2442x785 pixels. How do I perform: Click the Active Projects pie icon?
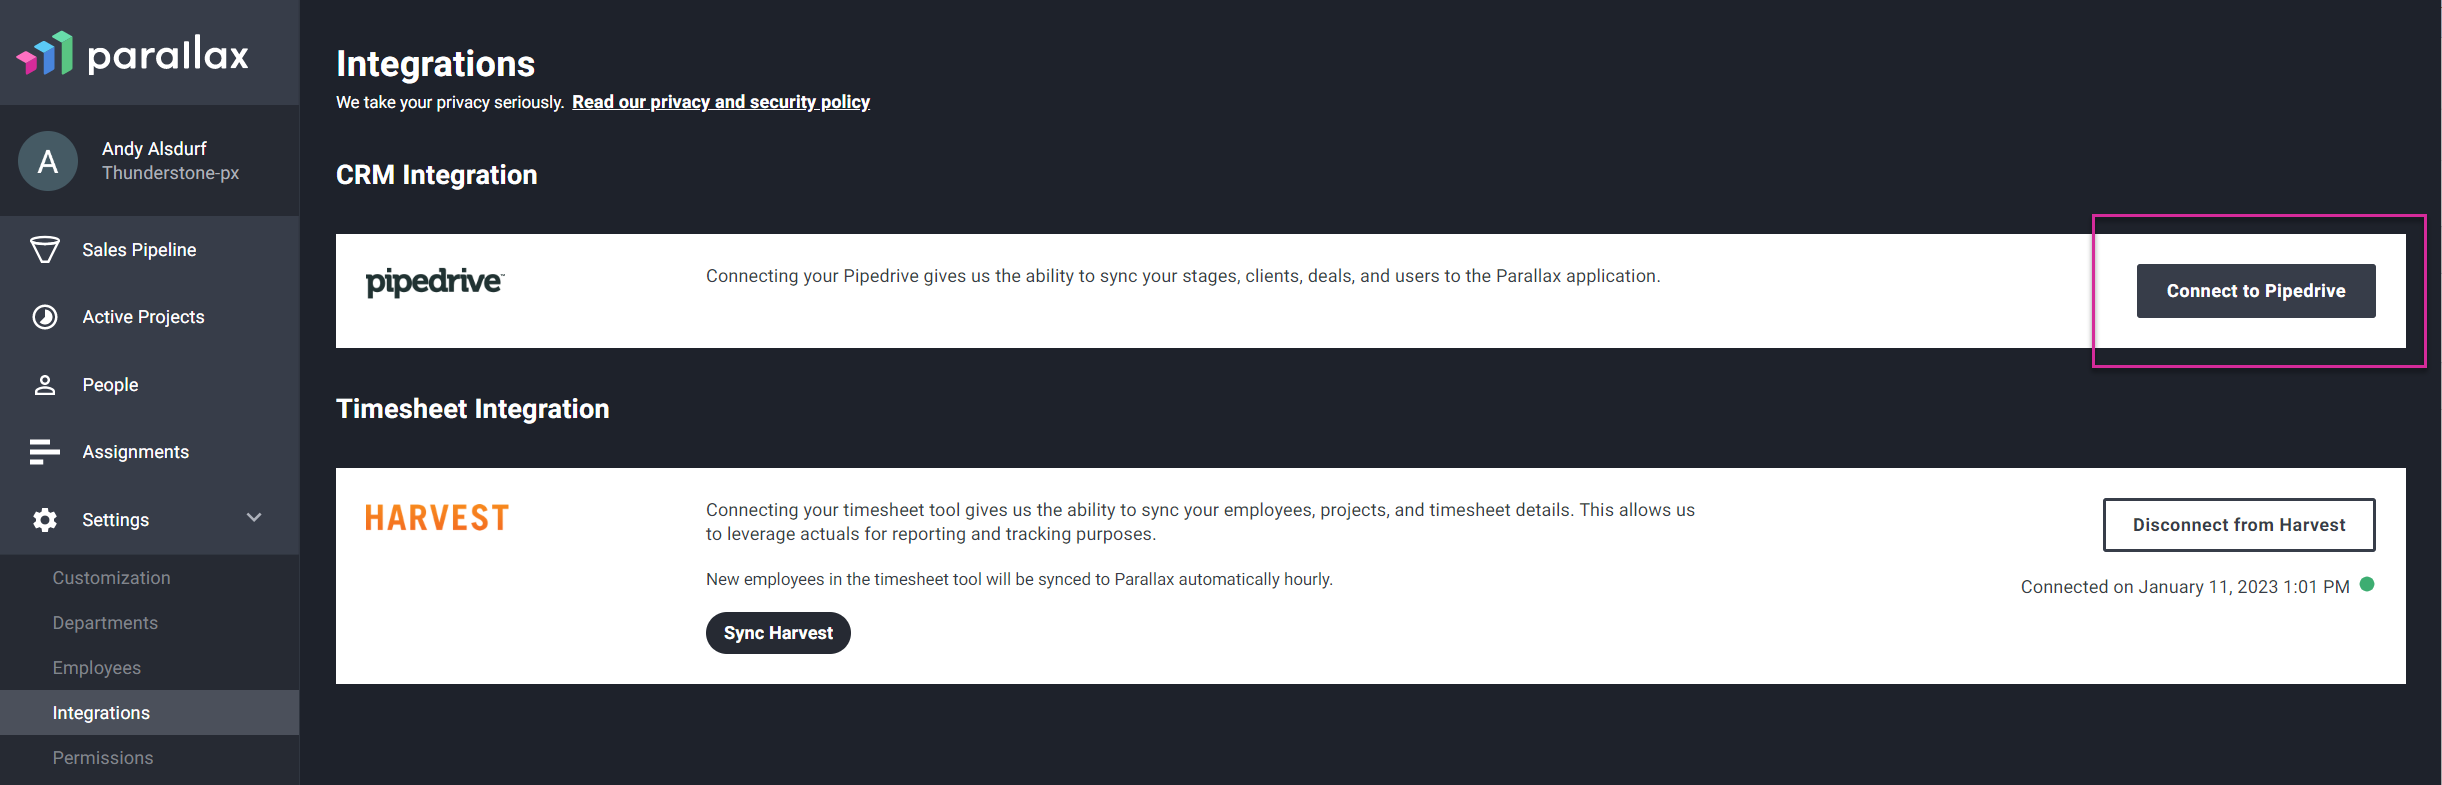click(45, 317)
